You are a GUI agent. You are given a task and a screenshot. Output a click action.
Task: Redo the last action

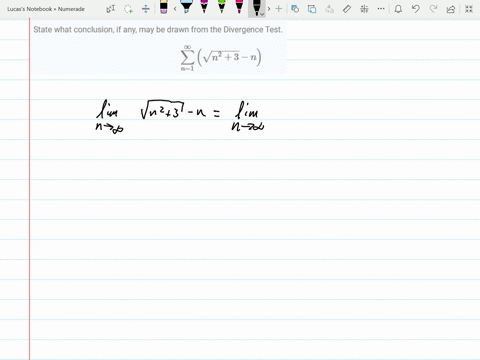pos(433,9)
